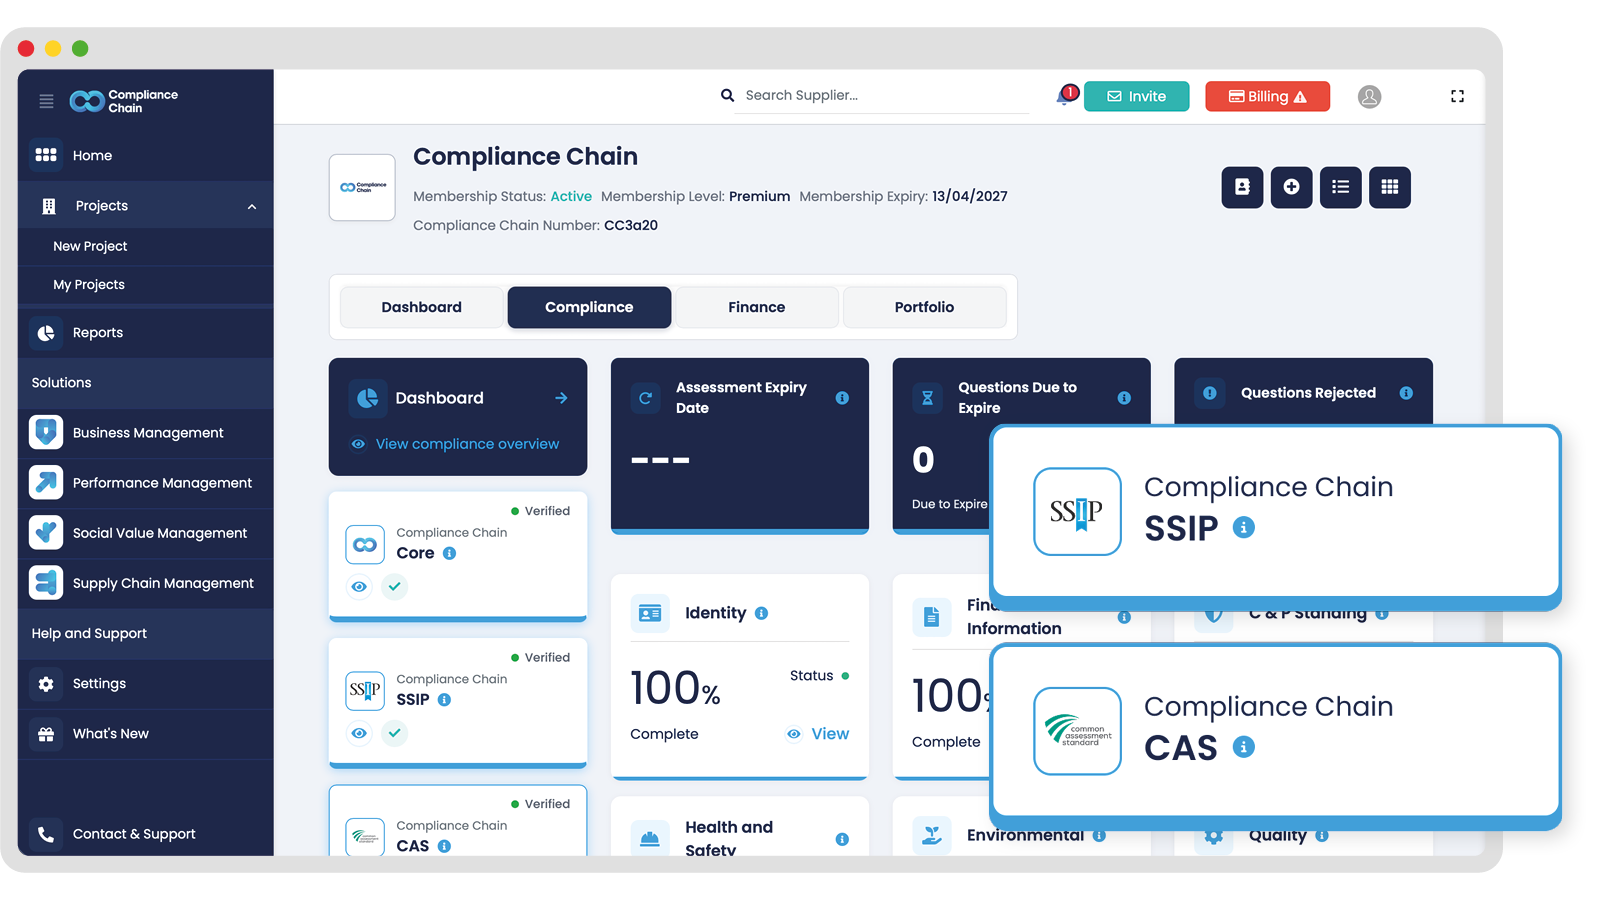Go to Home in the sidebar
This screenshot has width=1600, height=900.
(x=92, y=155)
